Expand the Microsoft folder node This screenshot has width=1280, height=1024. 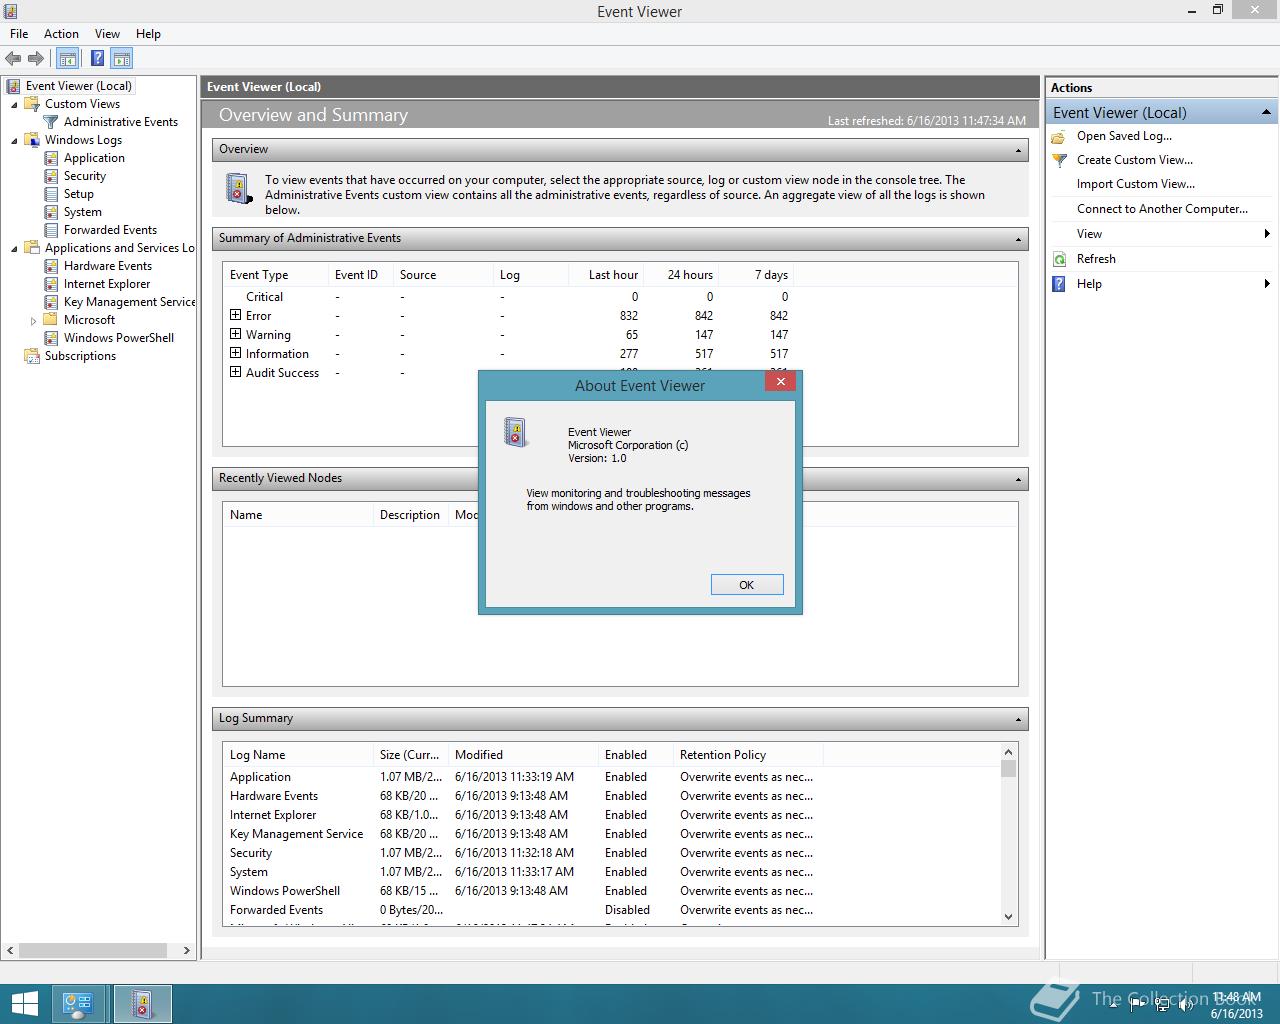coord(33,320)
